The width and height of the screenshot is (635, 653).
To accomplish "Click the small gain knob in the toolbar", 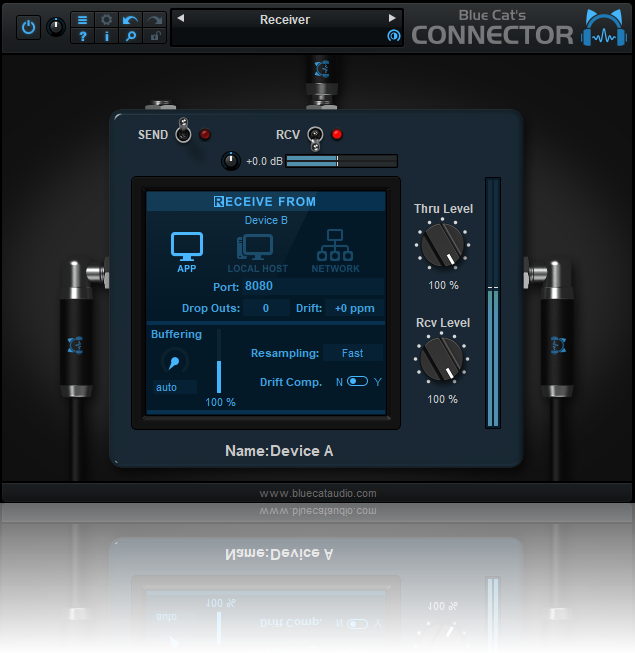I will (56, 27).
